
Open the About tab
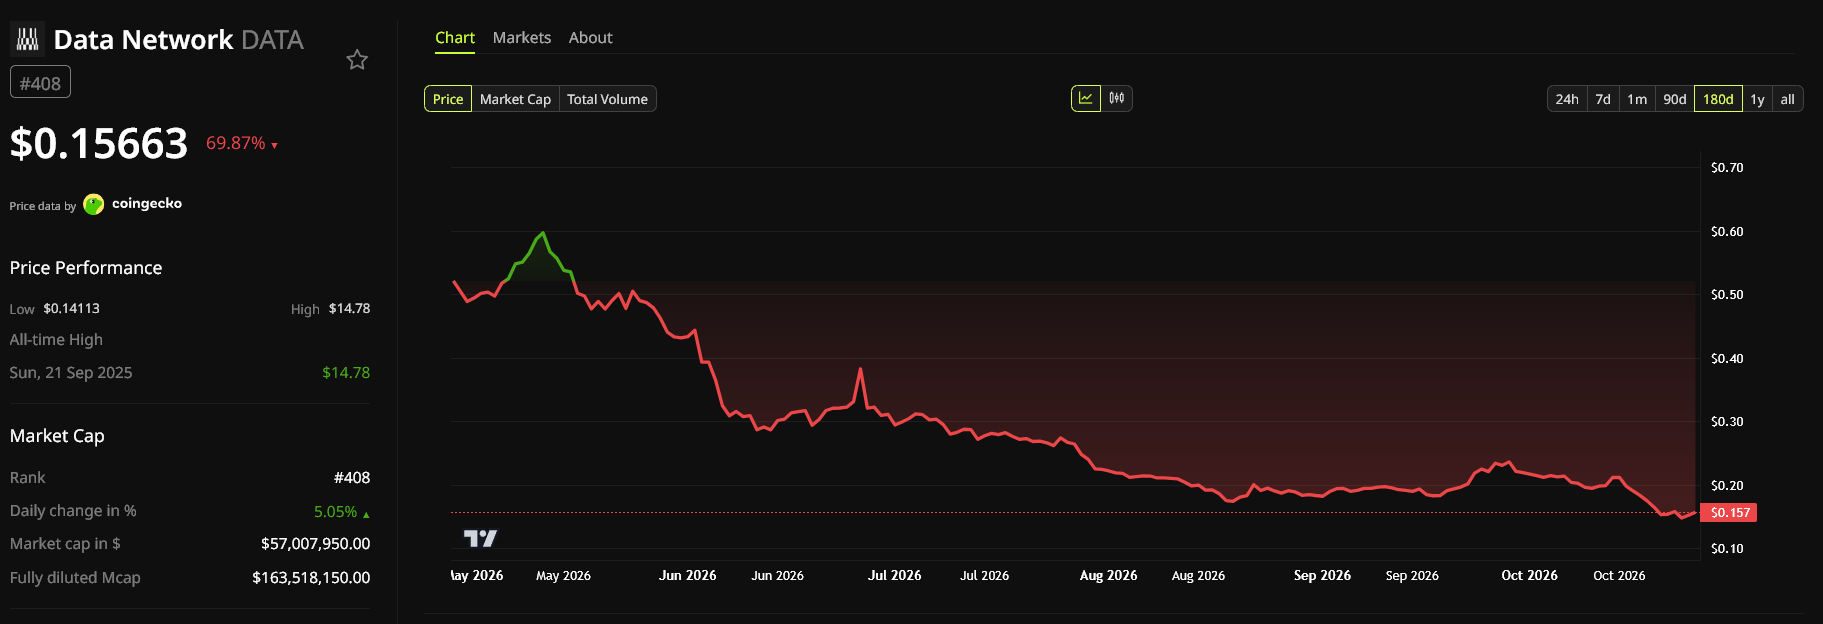591,38
